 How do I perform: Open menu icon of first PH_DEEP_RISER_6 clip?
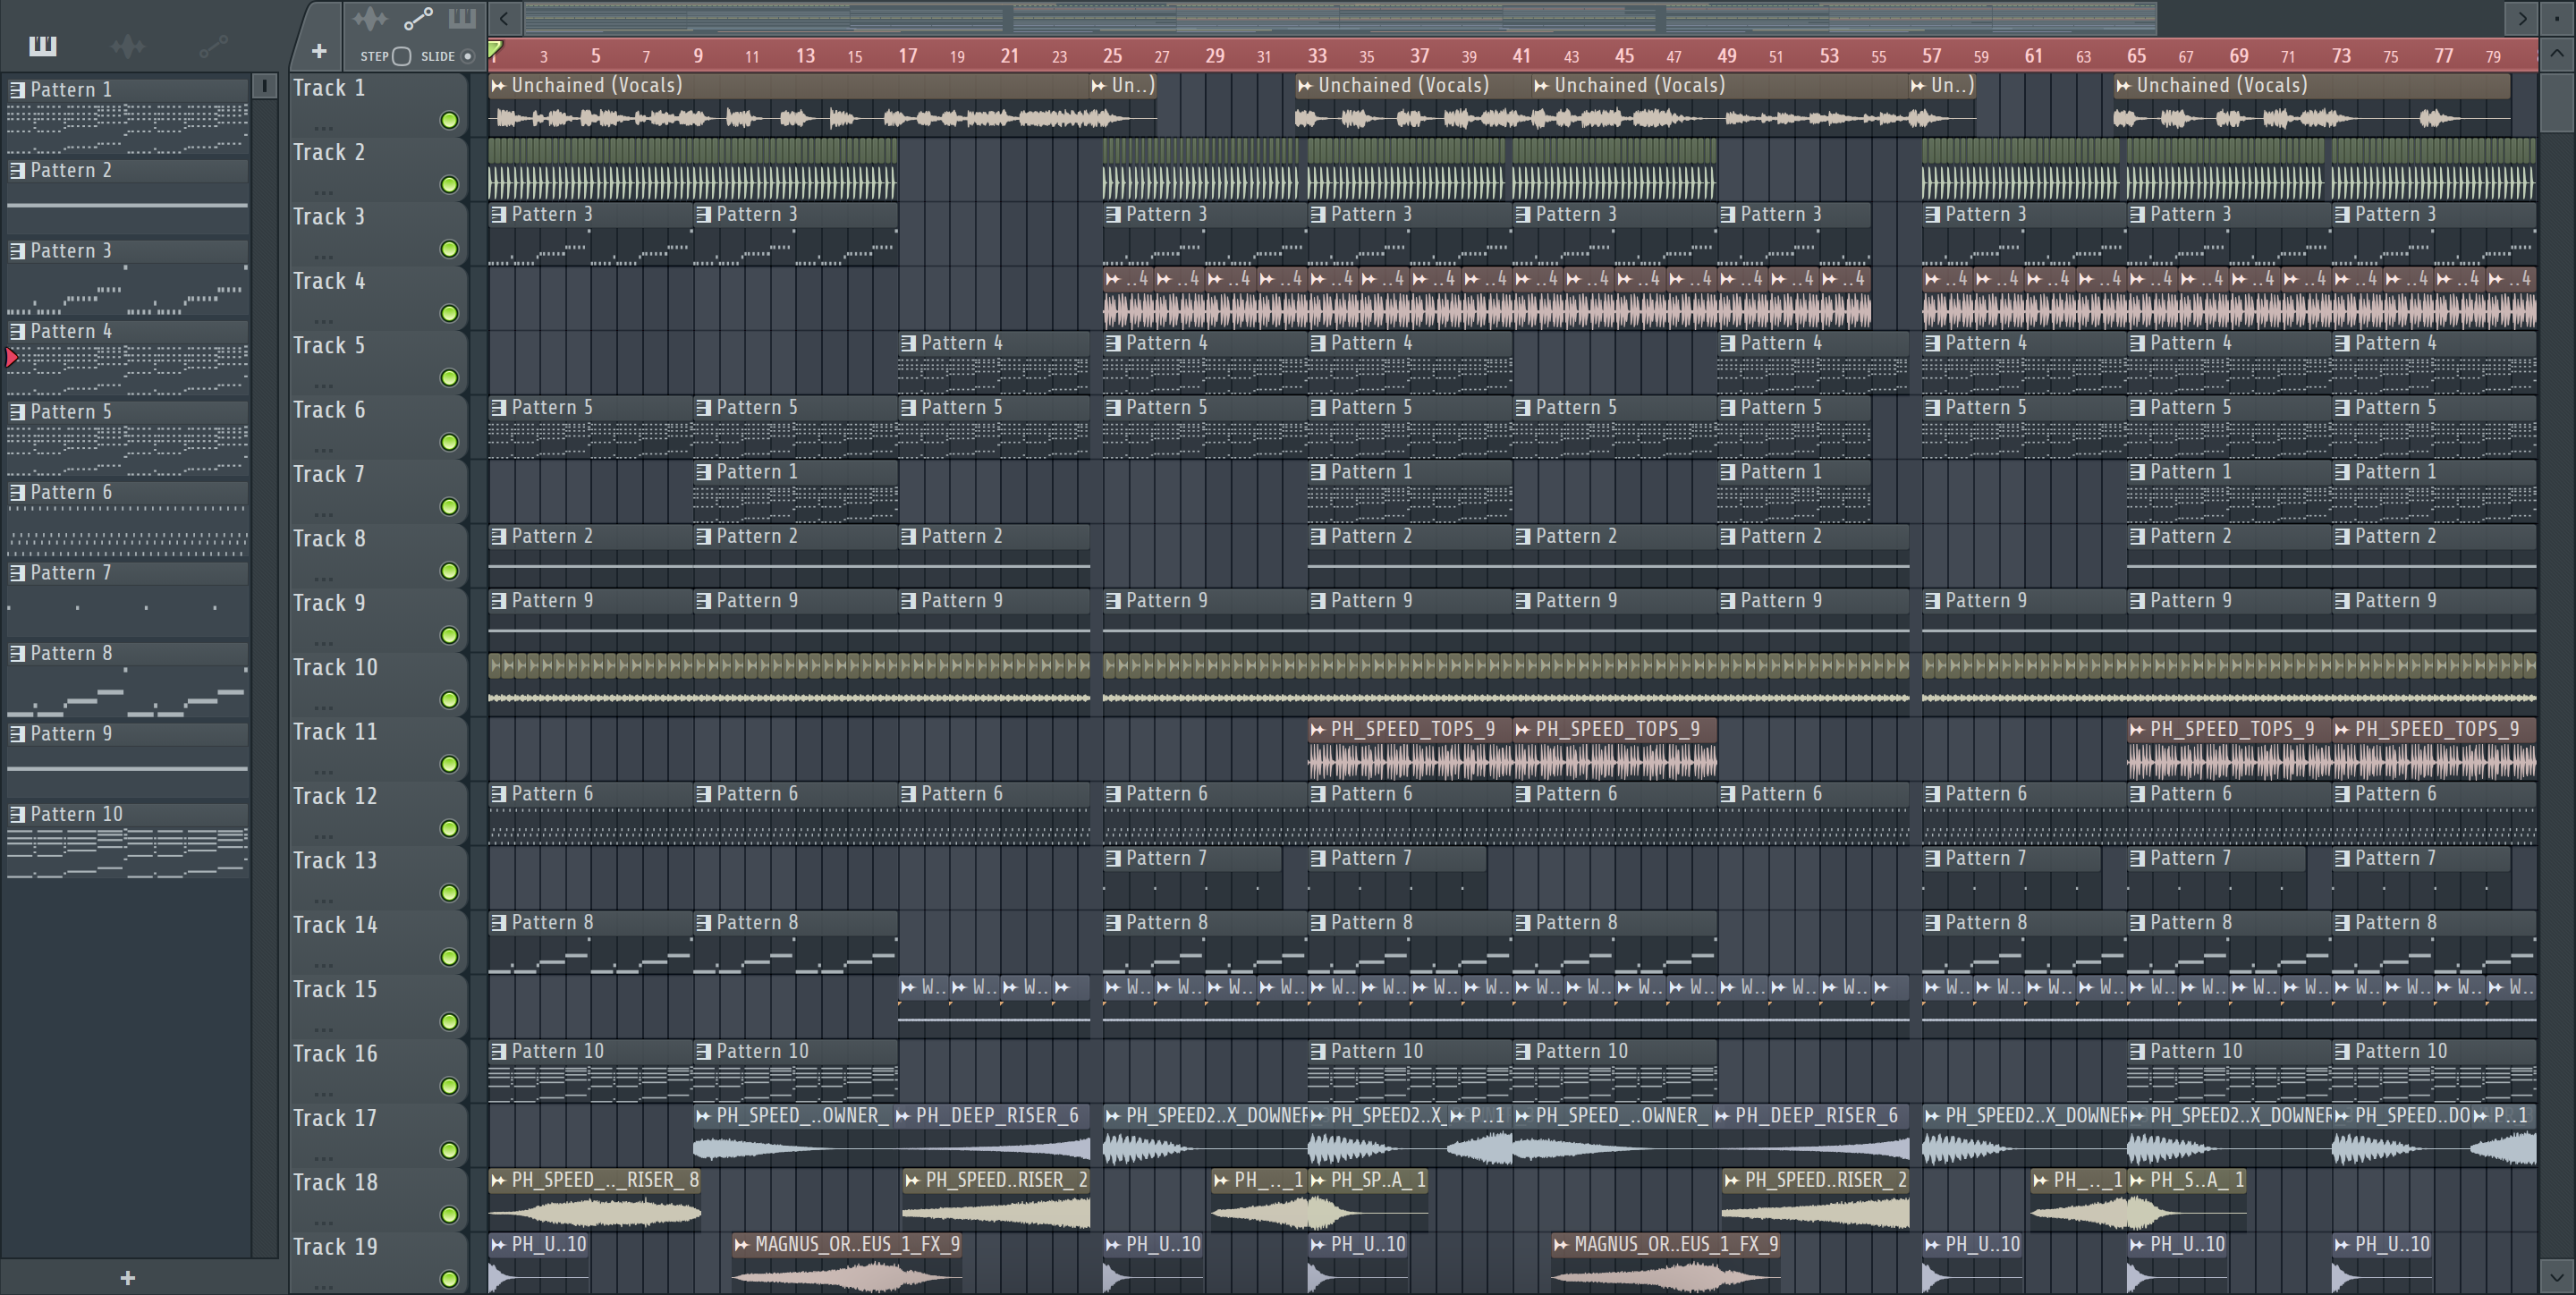click(x=903, y=1116)
